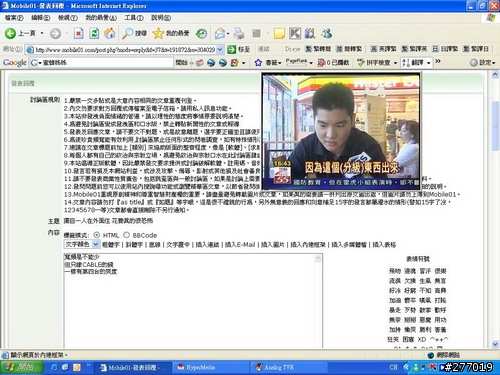Click the 簡轉繁 Dr.eye conversion button
This screenshot has width=500, height=375.
[x=349, y=49]
